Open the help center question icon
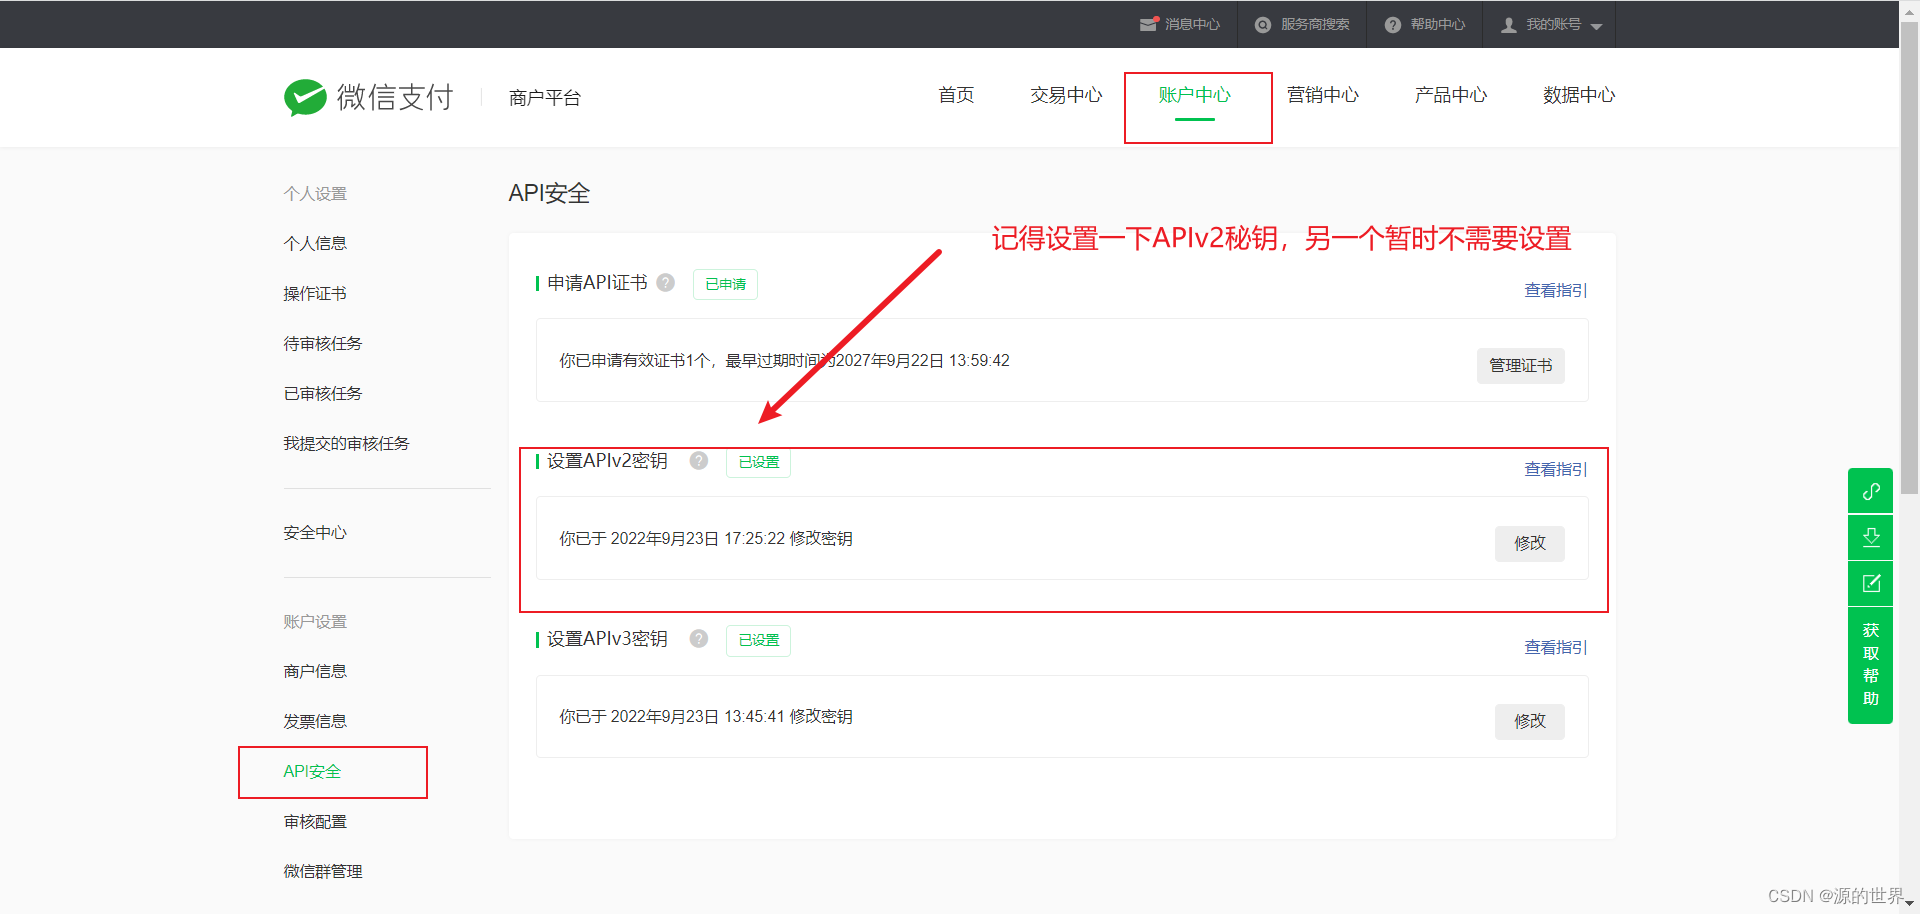 pyautogui.click(x=1393, y=25)
